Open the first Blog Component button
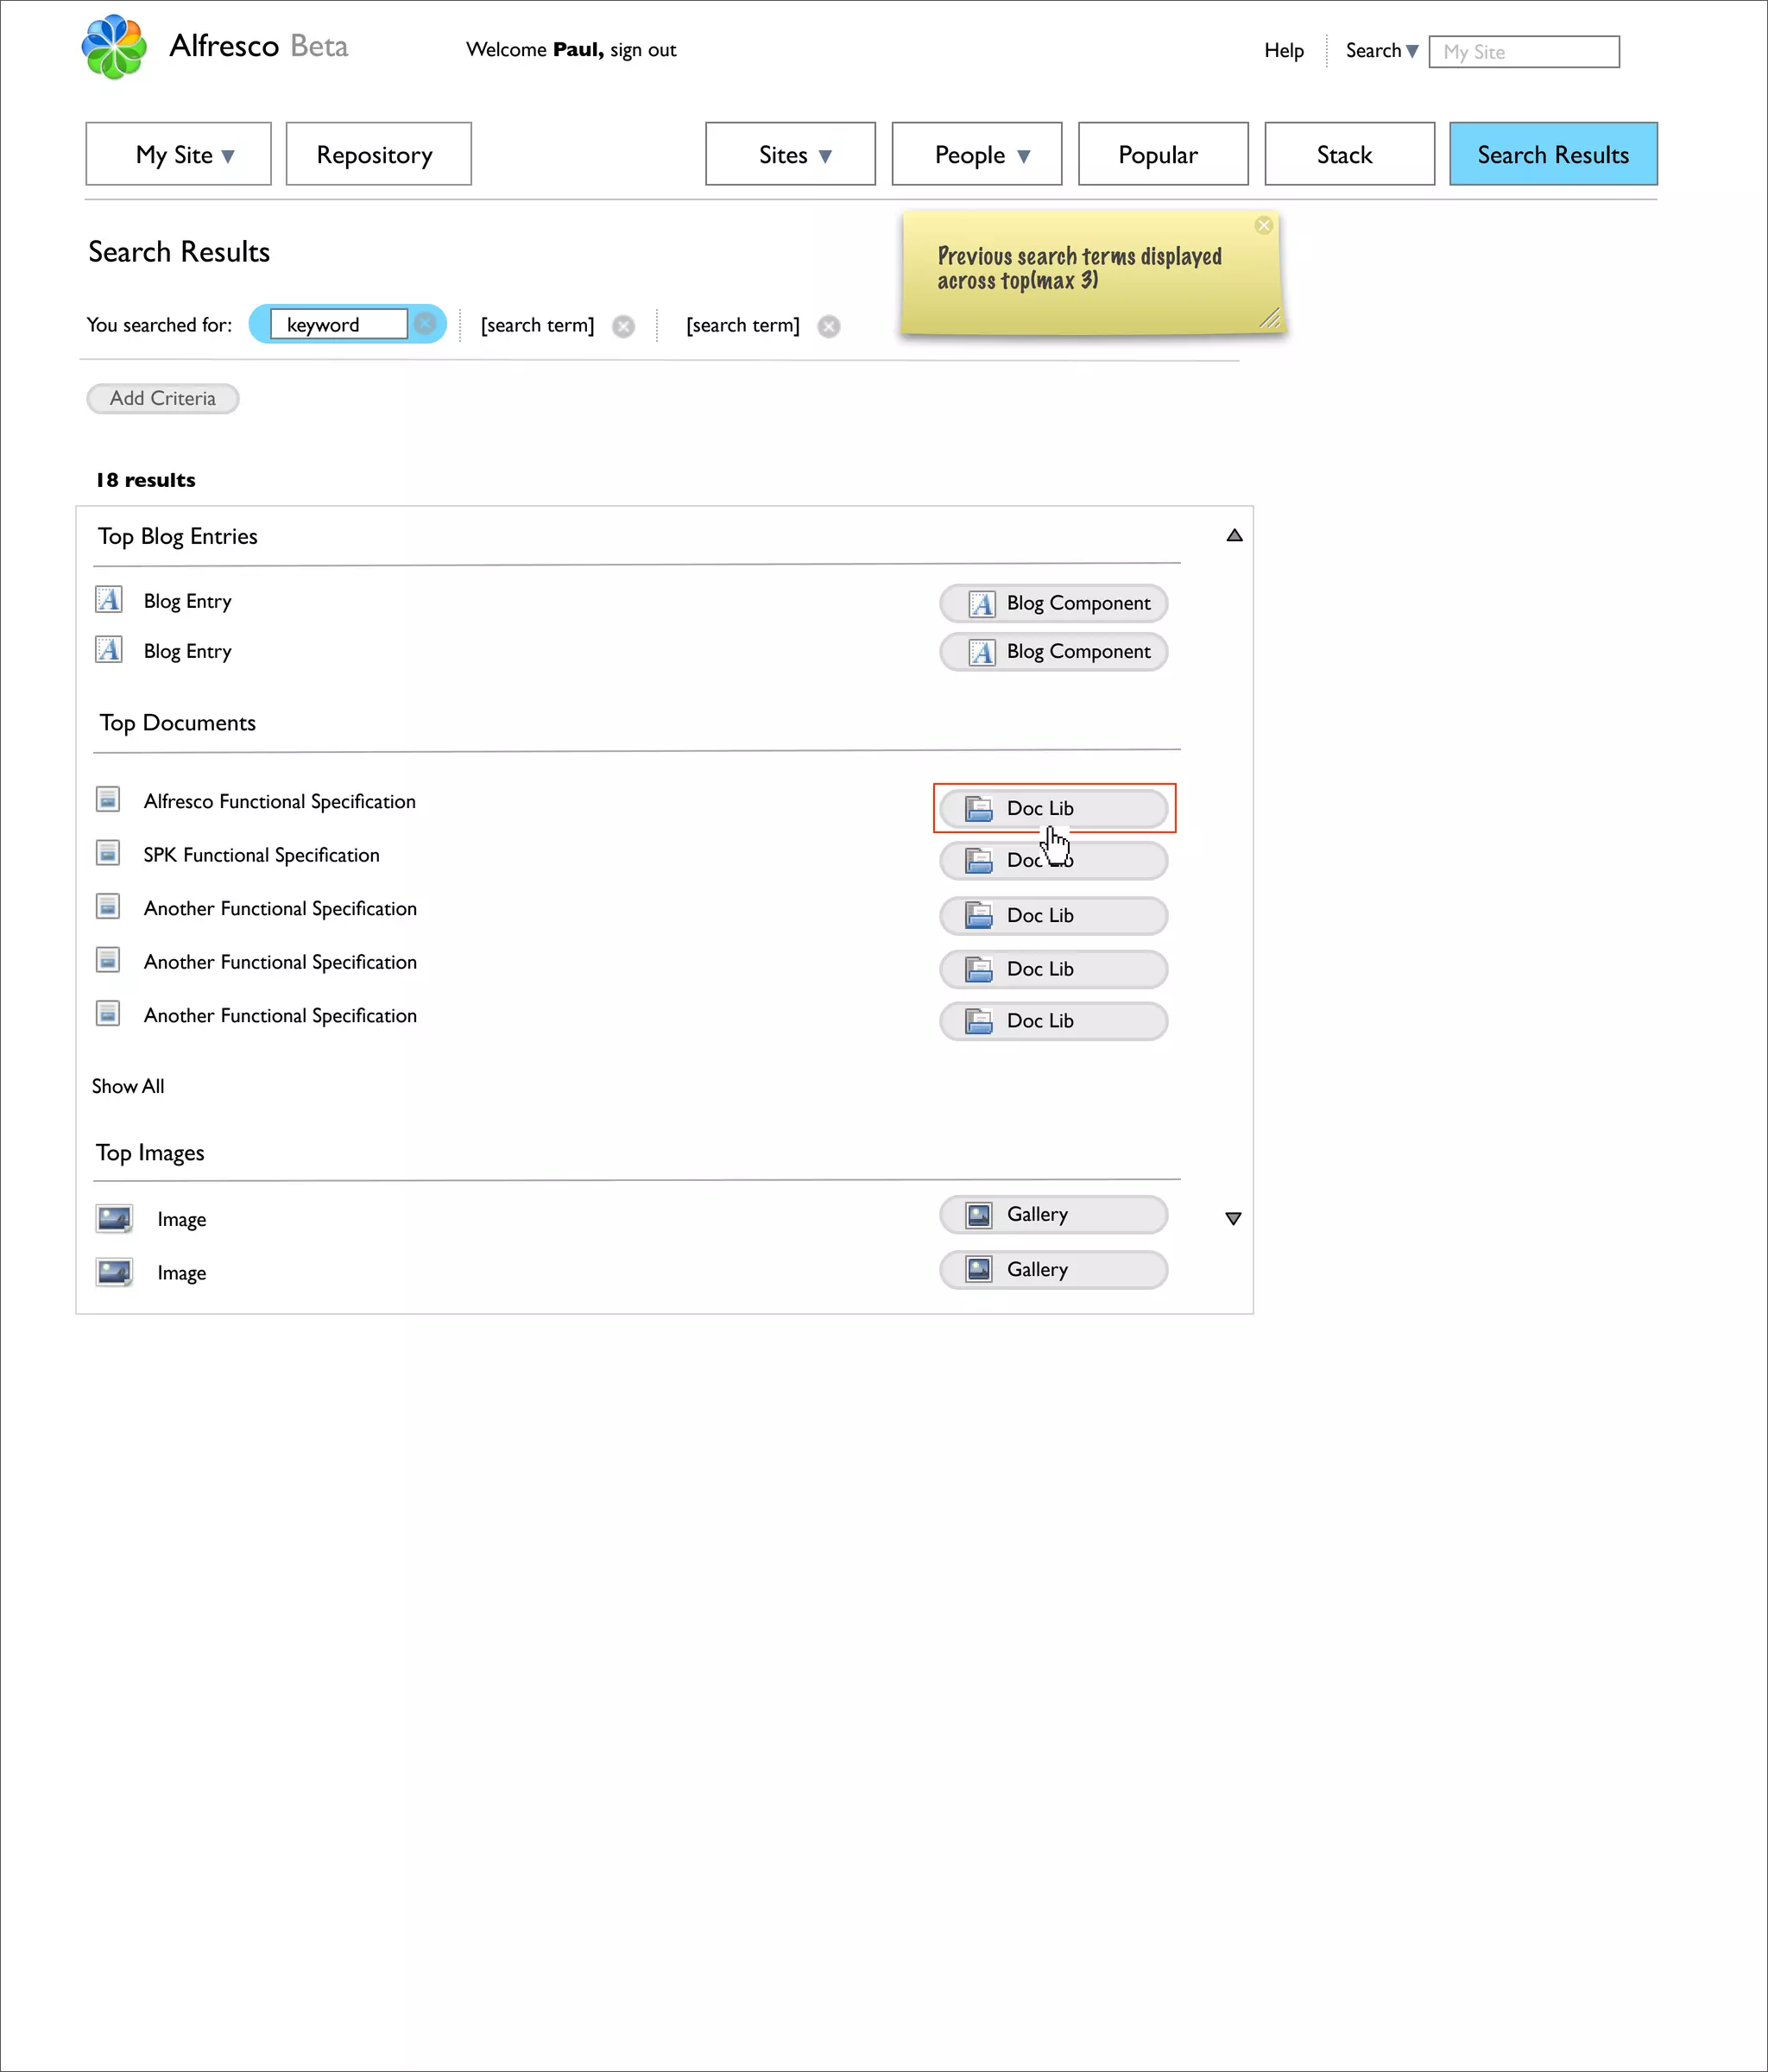 [x=1054, y=603]
